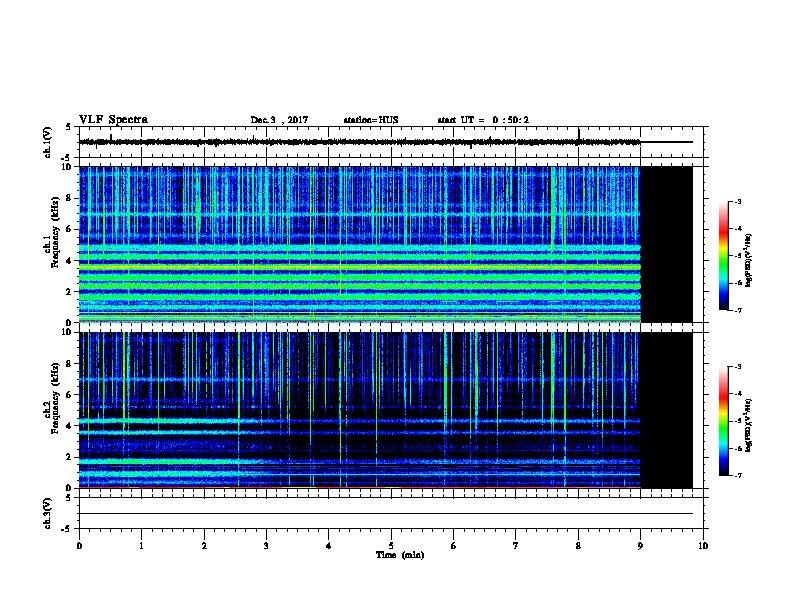The width and height of the screenshot is (792, 612).
Task: Click the ch.1 spectrogram panel
Action: click(x=386, y=244)
